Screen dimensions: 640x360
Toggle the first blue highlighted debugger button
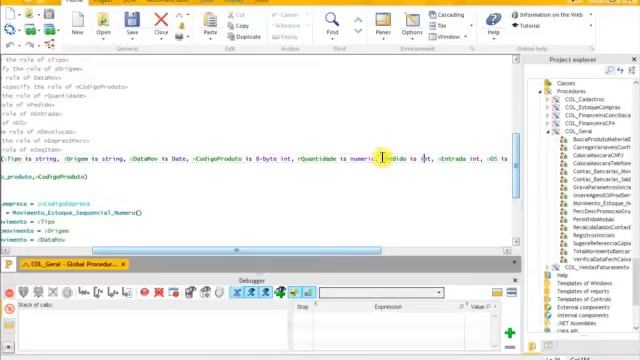237,292
